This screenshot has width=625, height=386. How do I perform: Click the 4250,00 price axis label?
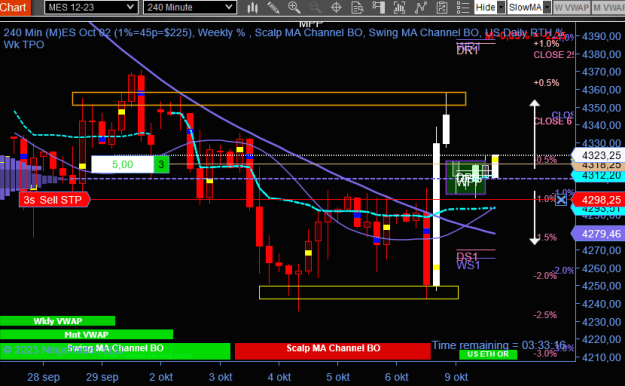(x=601, y=286)
